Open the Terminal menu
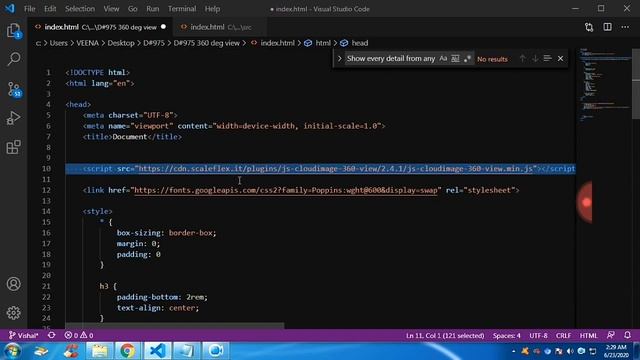 (x=182, y=9)
